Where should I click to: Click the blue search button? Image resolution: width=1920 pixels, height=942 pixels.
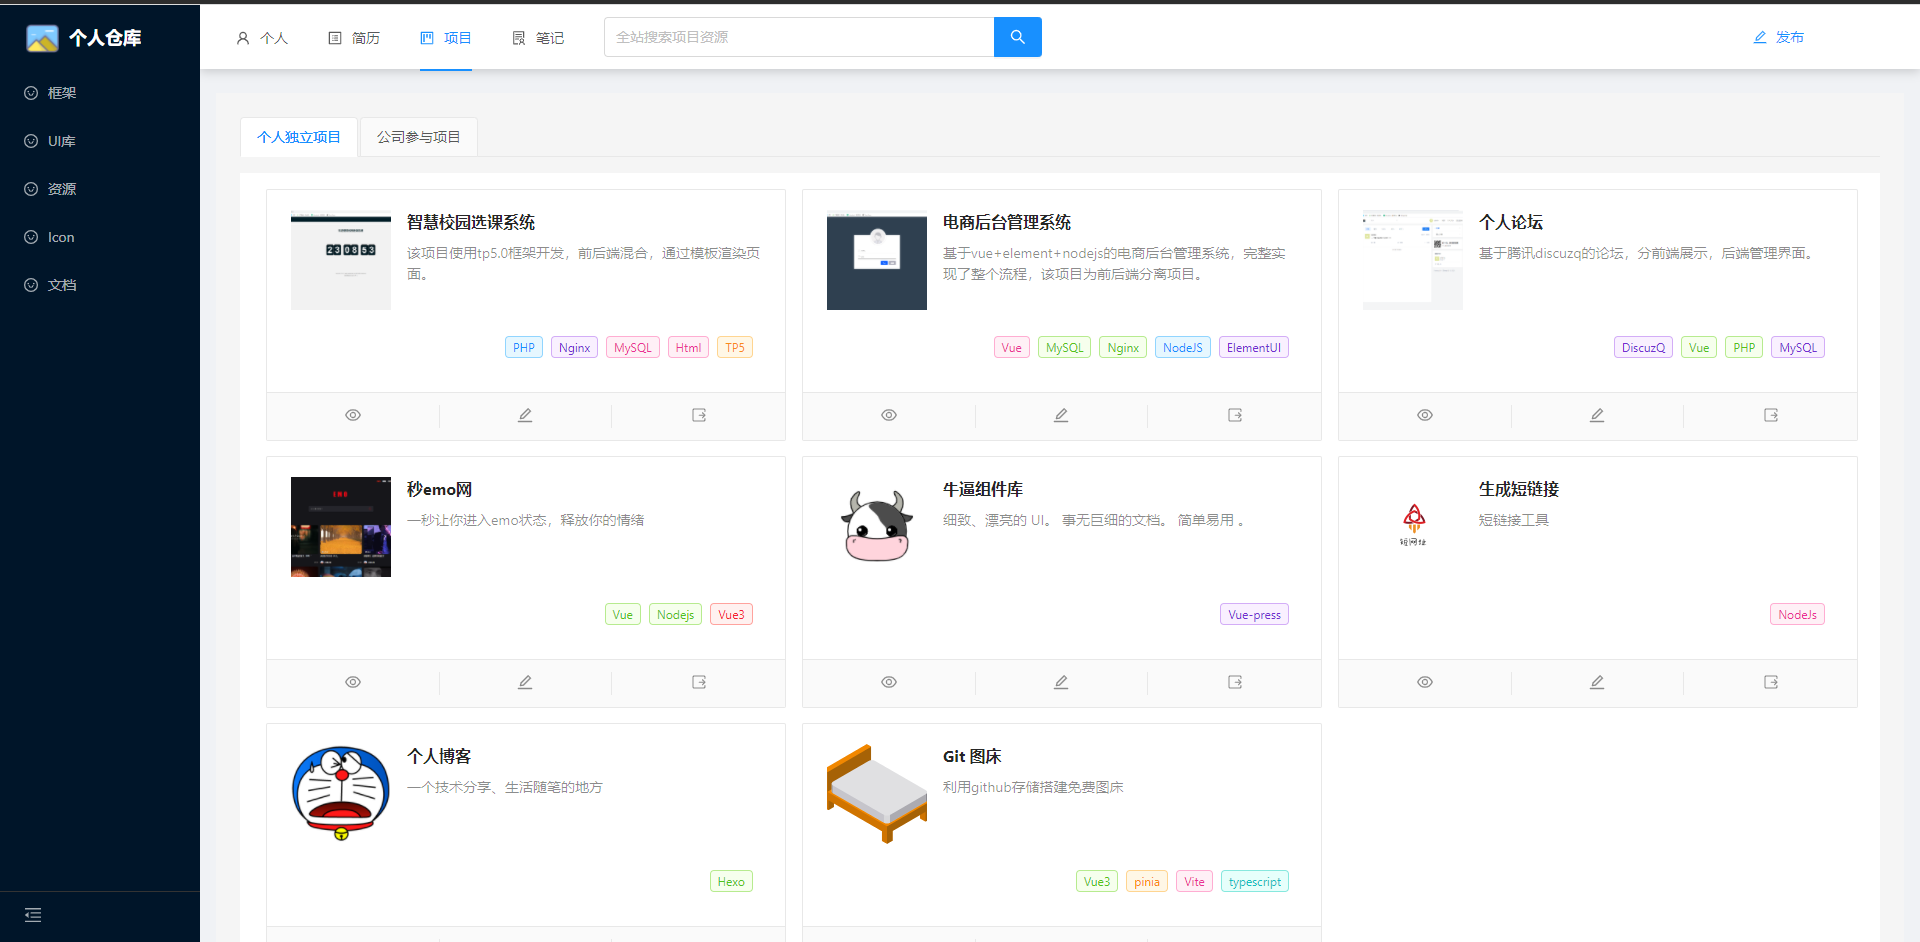tap(1017, 36)
